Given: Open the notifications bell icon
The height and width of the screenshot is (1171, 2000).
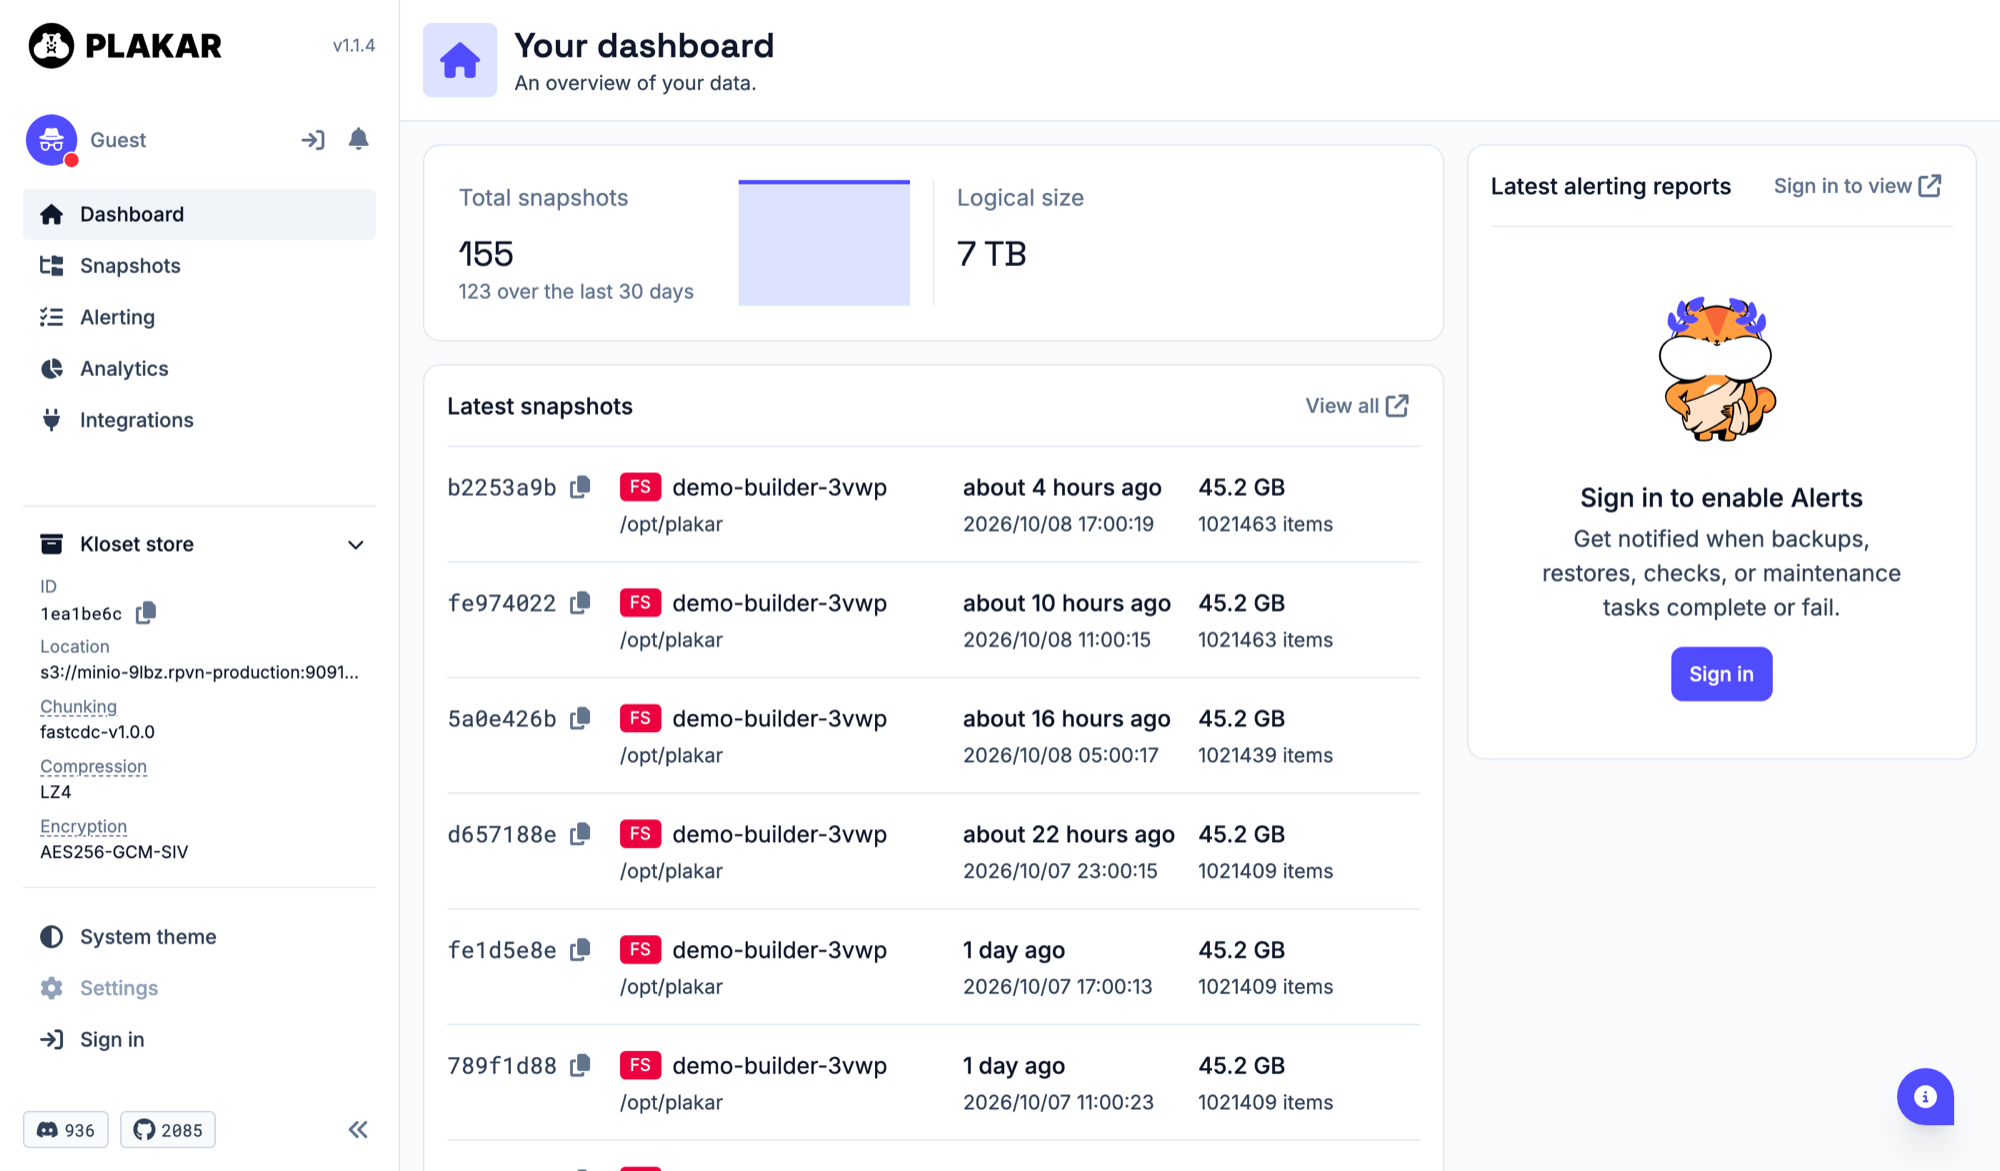Looking at the screenshot, I should coord(358,139).
